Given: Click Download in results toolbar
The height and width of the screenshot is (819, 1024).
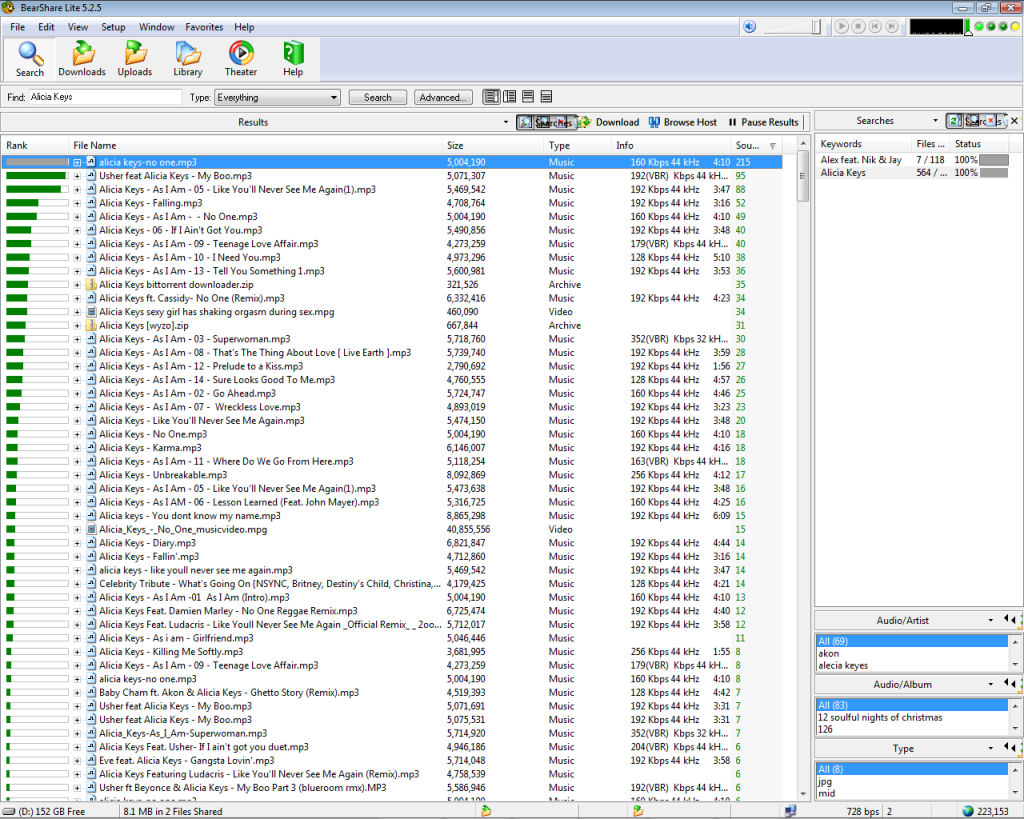Looking at the screenshot, I should (609, 122).
